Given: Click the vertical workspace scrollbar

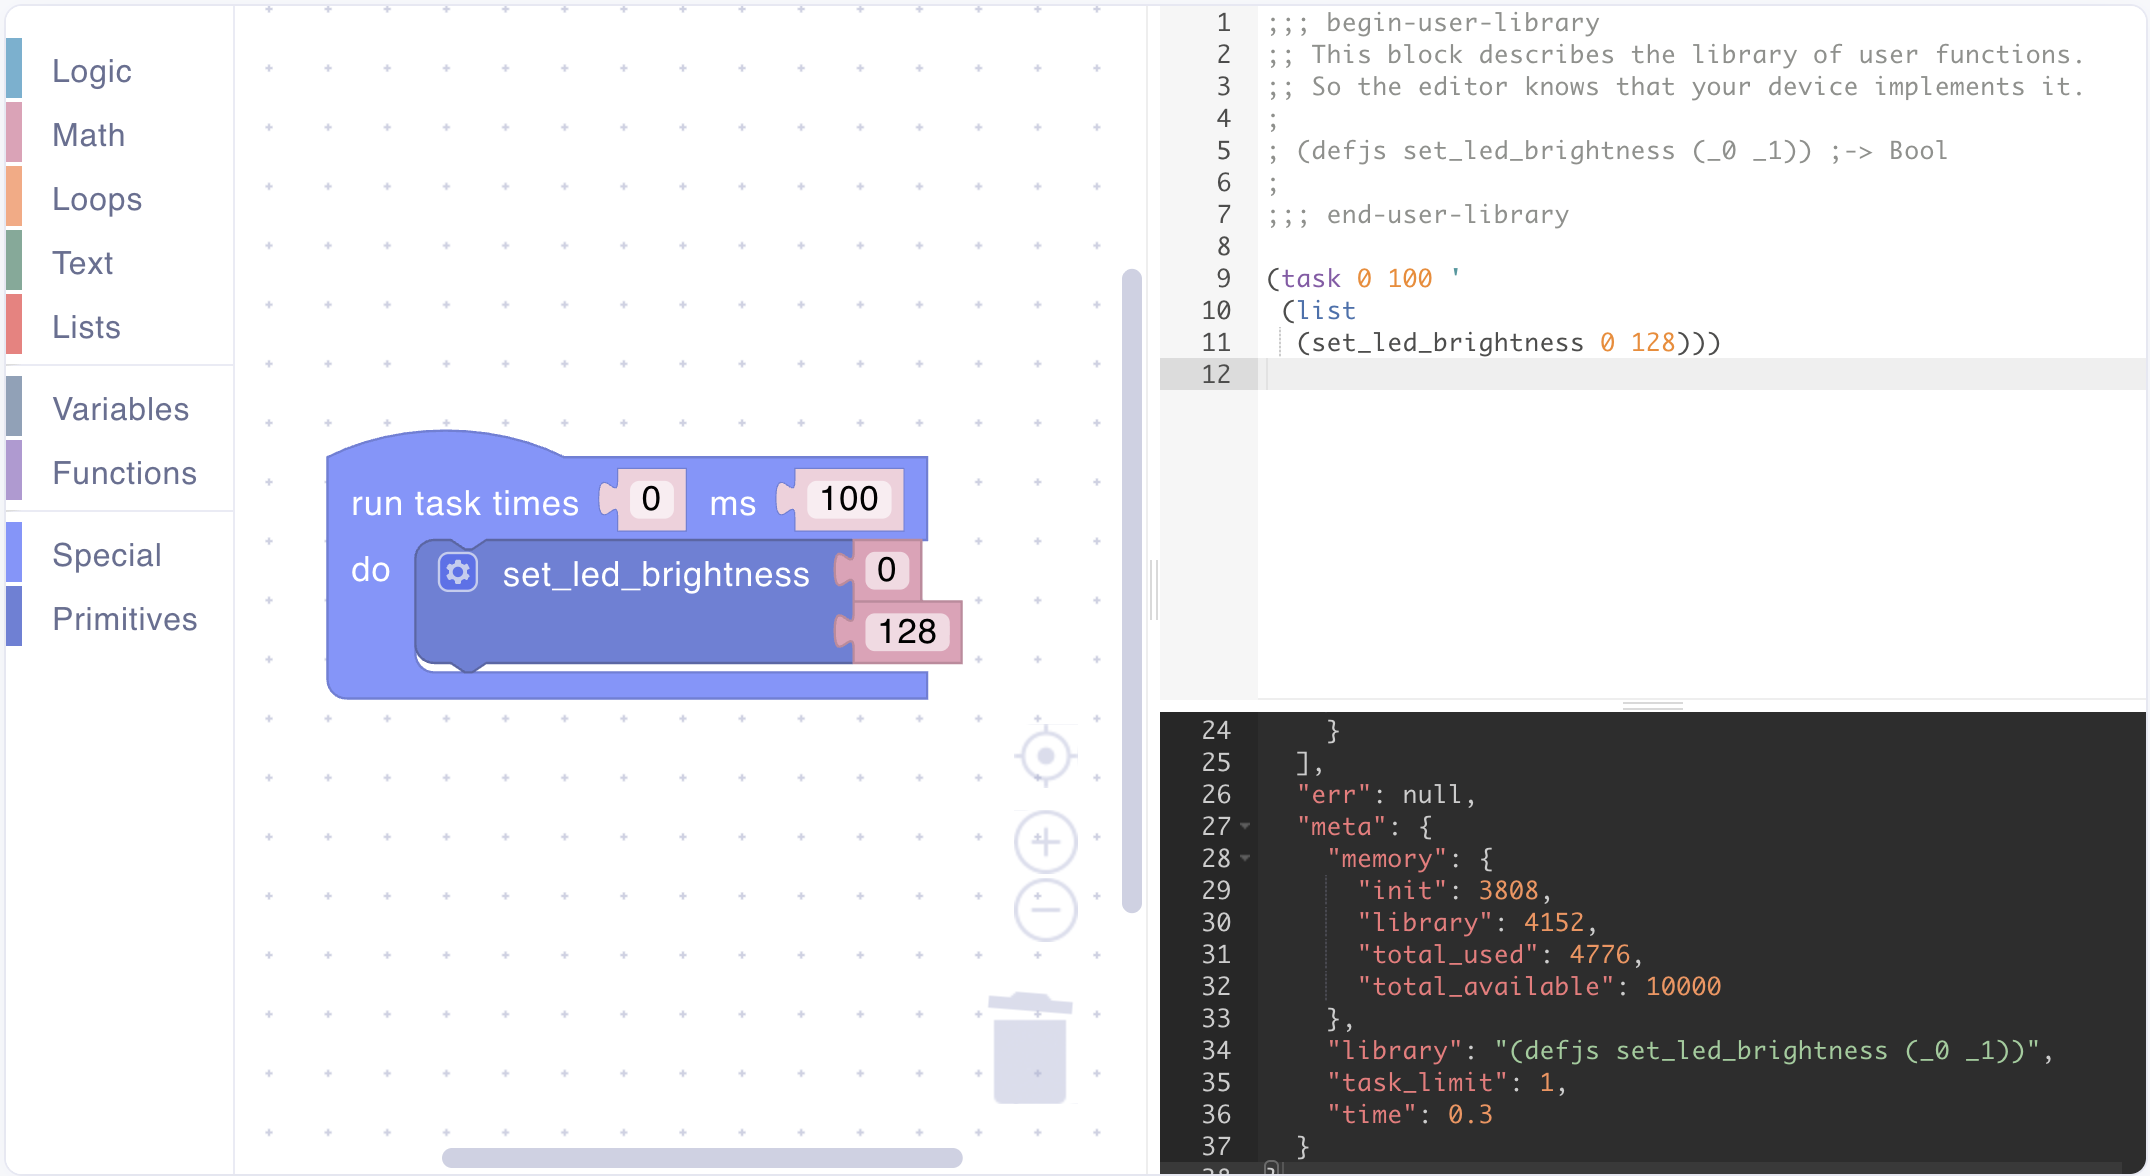Looking at the screenshot, I should pyautogui.click(x=1132, y=590).
